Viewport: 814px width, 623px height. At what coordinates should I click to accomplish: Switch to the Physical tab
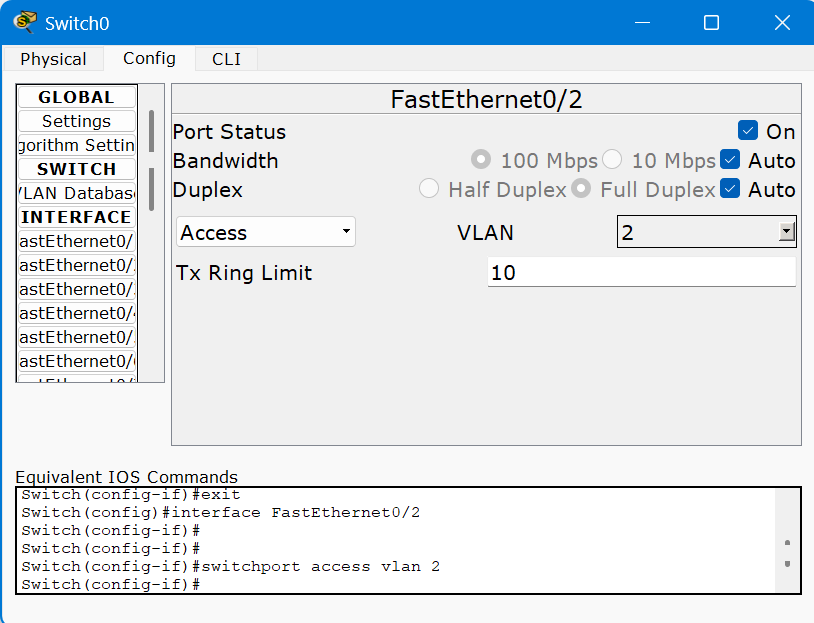53,59
